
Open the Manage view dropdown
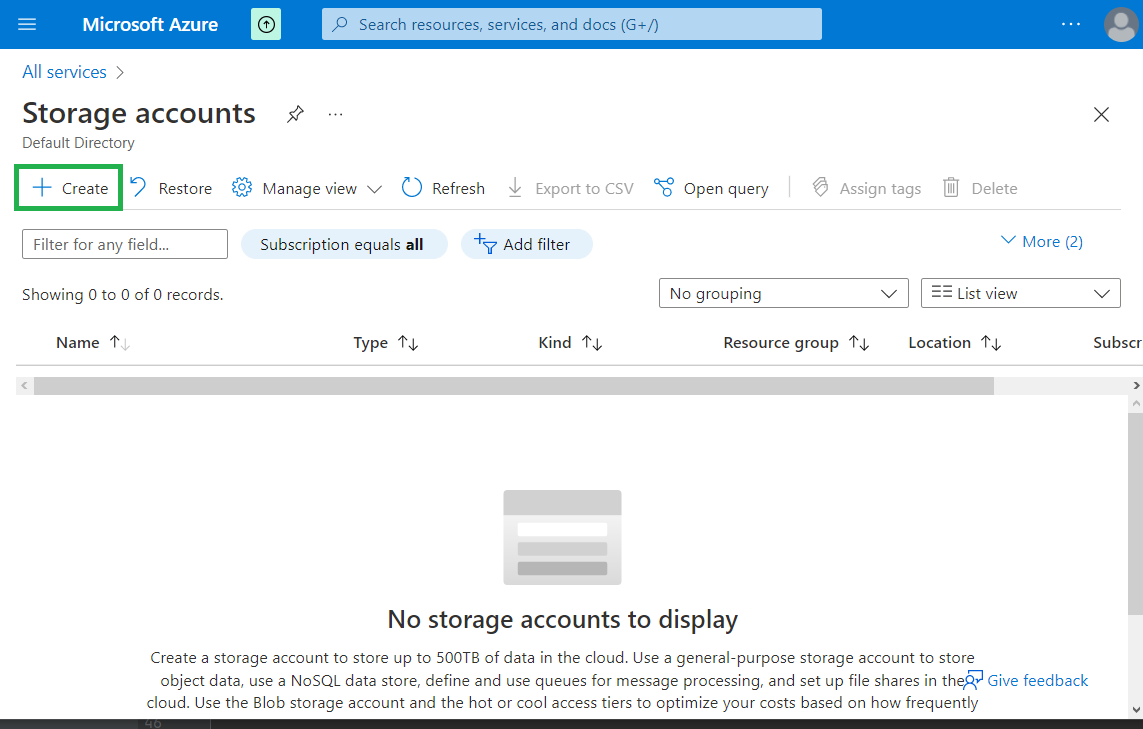click(x=307, y=188)
